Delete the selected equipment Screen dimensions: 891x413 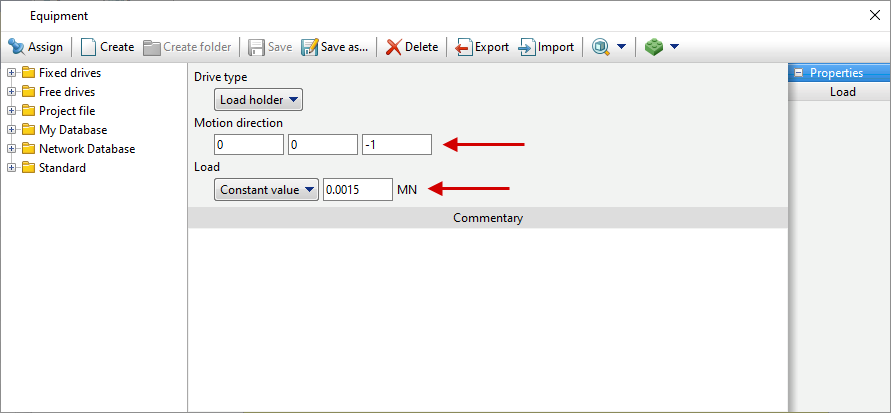[412, 47]
